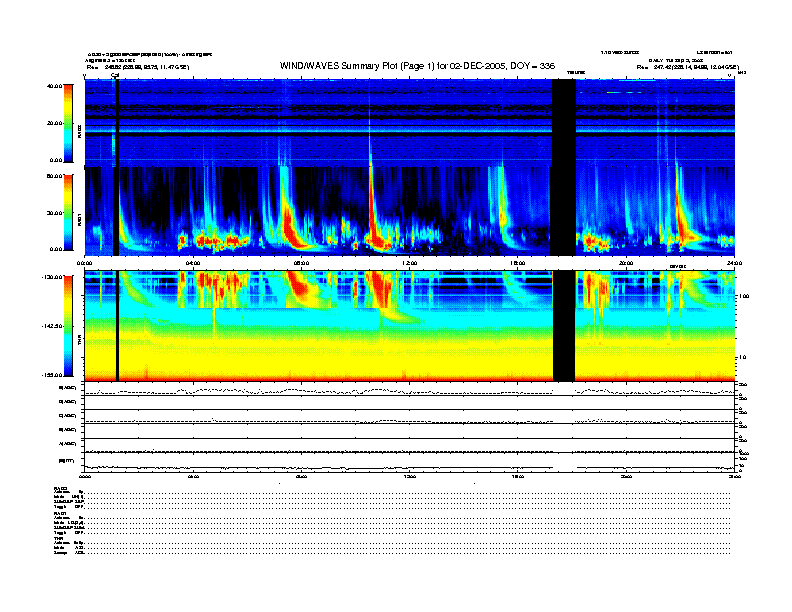Viewport: 792px width, 612px height.
Task: Click the vertical RAD1 panel axis label
Action: click(79, 220)
